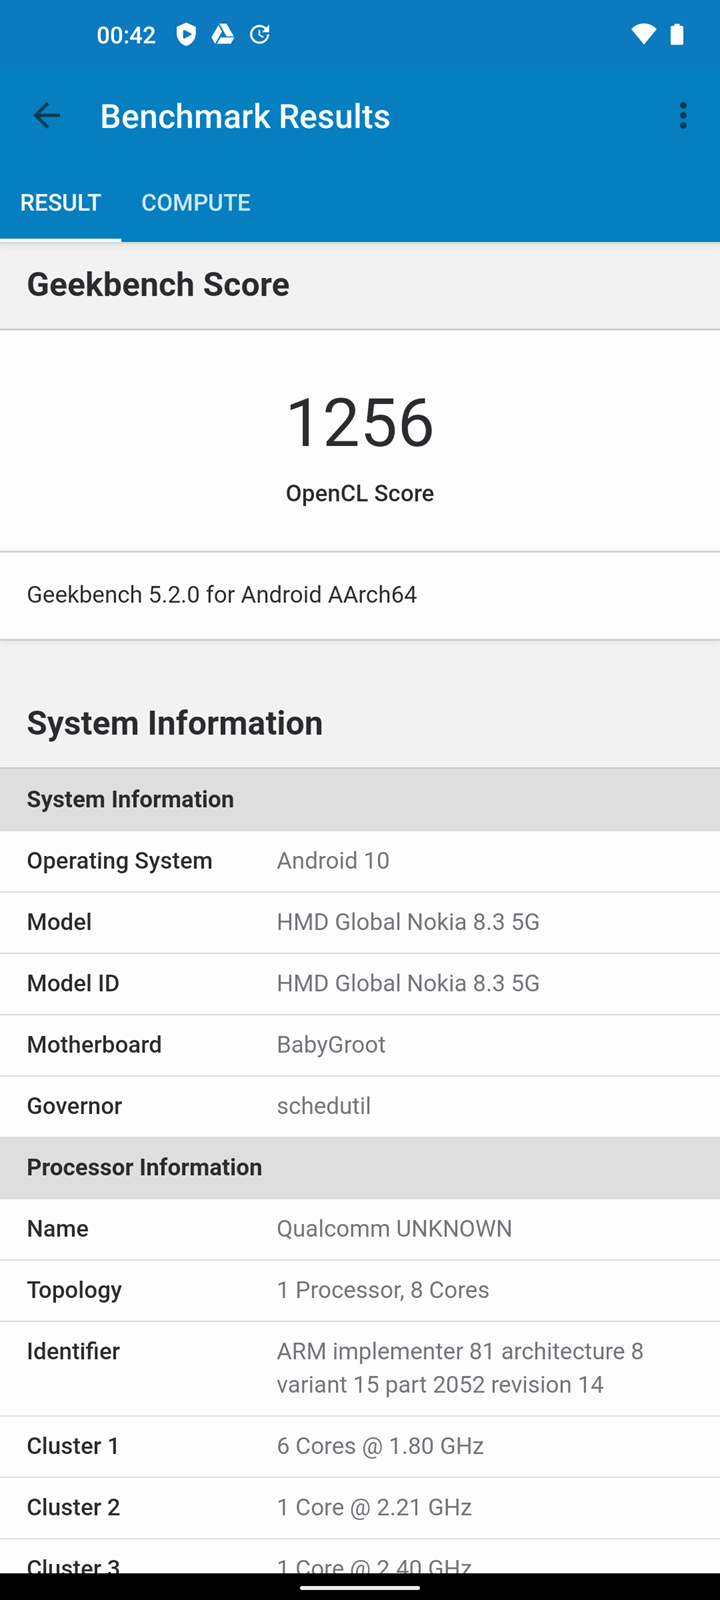
Task: Select the Cluster 1 row
Action: 360,1446
